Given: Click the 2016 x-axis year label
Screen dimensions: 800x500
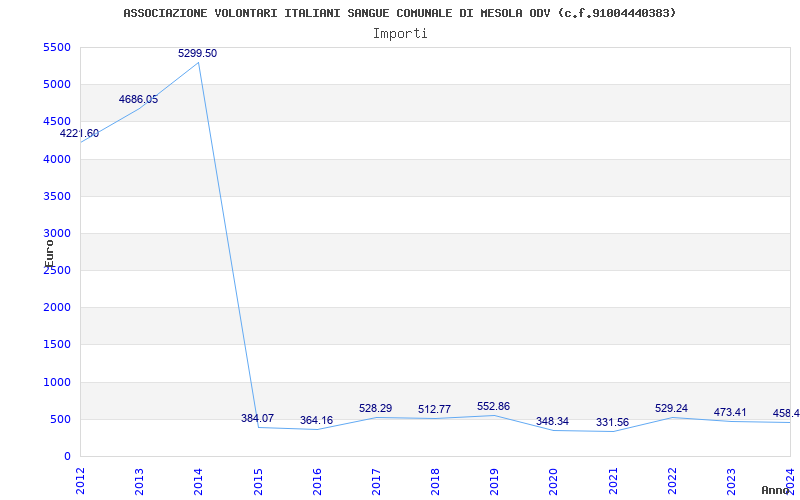Looking at the screenshot, I should click(x=317, y=481).
